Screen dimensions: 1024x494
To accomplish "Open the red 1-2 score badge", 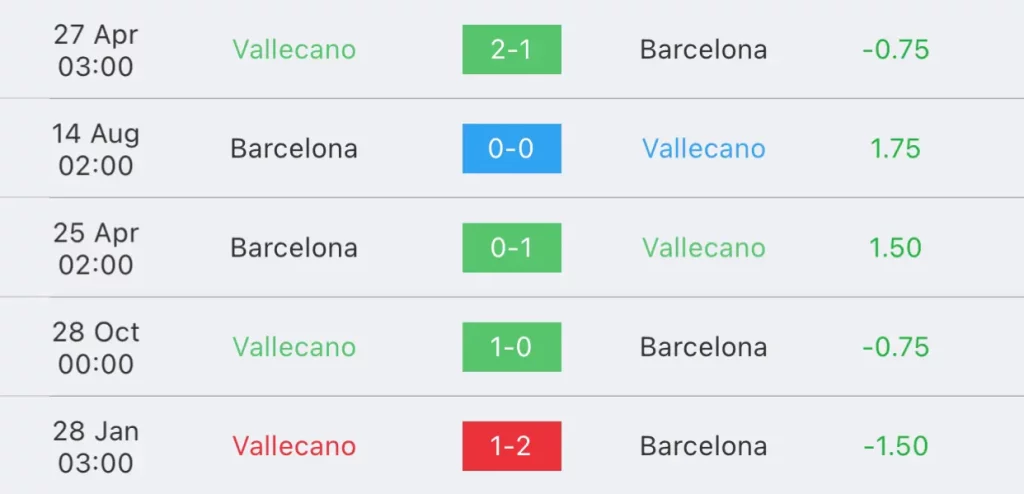I will coord(511,446).
